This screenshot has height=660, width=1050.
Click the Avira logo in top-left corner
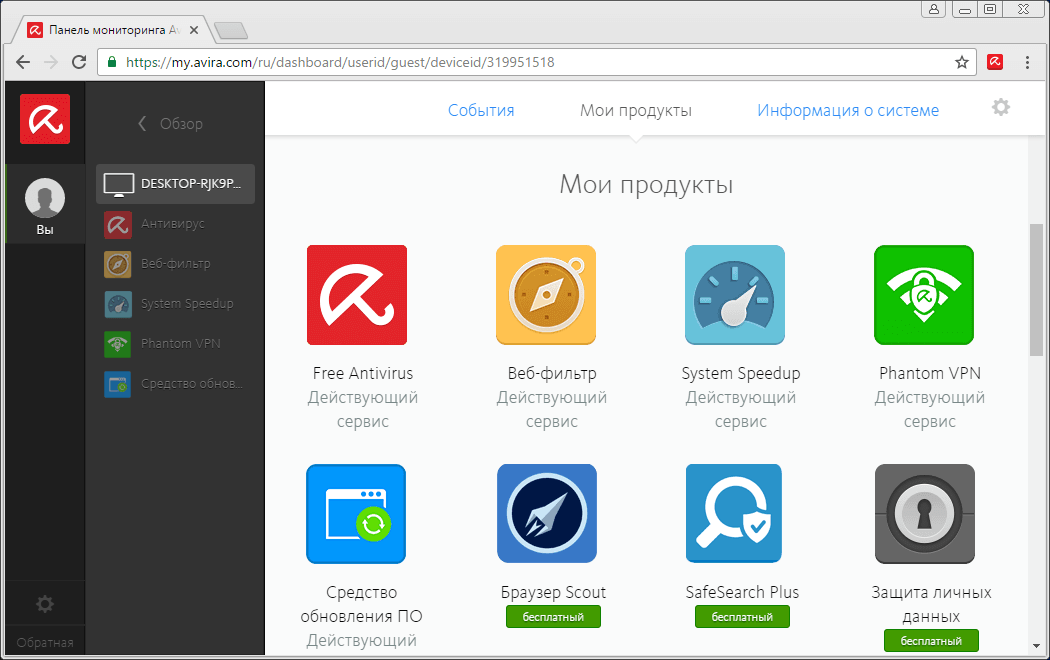coord(44,119)
